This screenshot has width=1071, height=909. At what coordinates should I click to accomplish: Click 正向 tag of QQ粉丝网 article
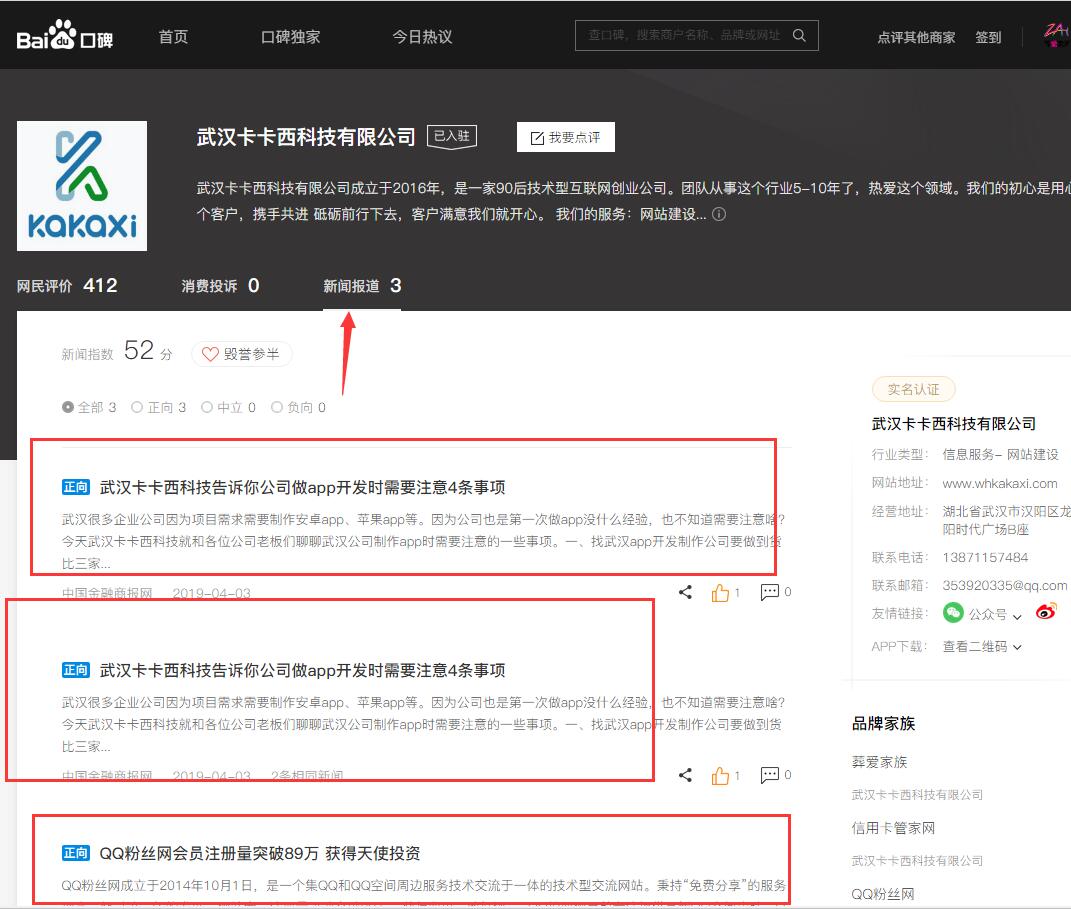tap(76, 853)
